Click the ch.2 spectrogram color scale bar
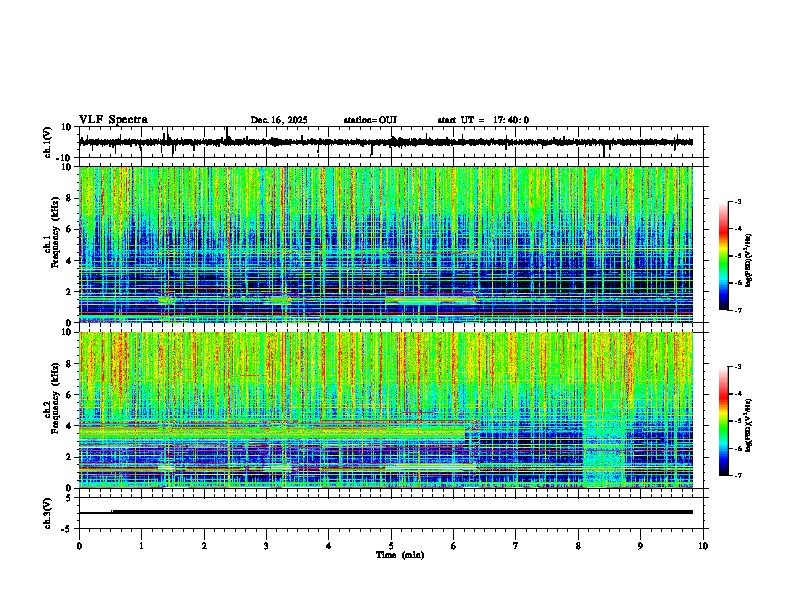The height and width of the screenshot is (612, 792). [x=724, y=421]
